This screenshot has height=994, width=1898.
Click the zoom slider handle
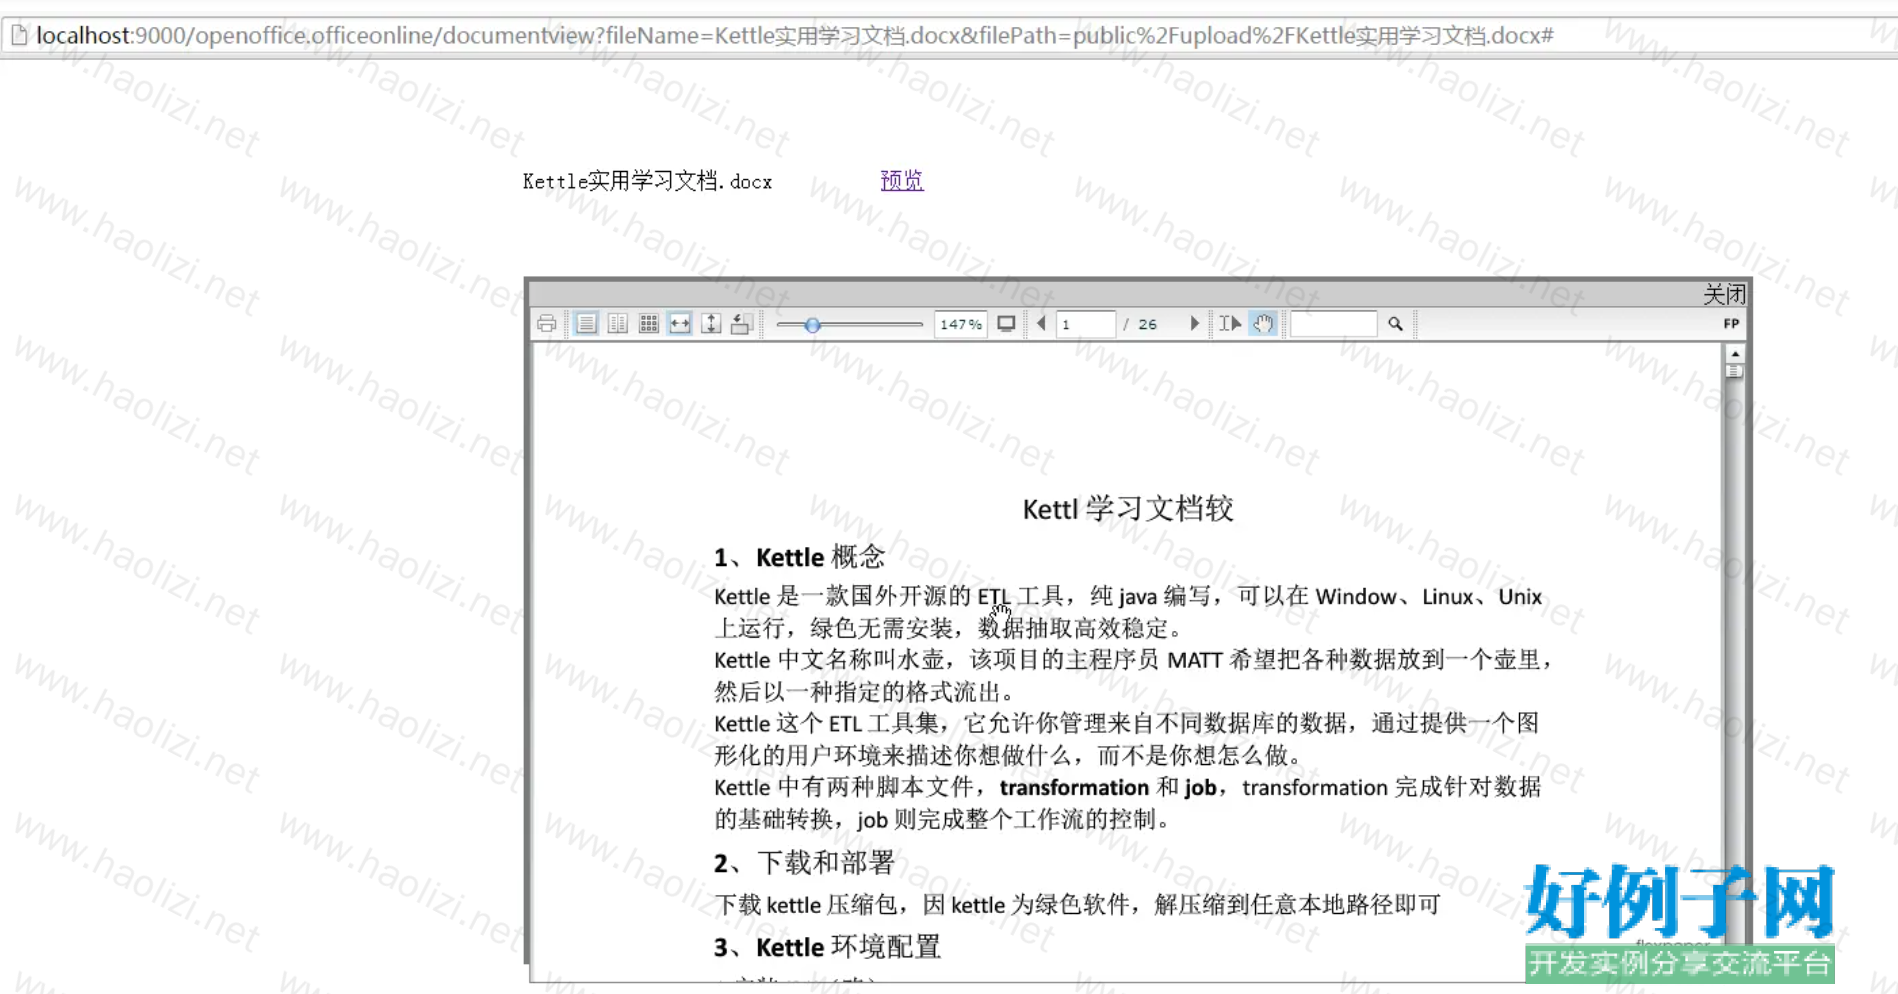(x=813, y=325)
